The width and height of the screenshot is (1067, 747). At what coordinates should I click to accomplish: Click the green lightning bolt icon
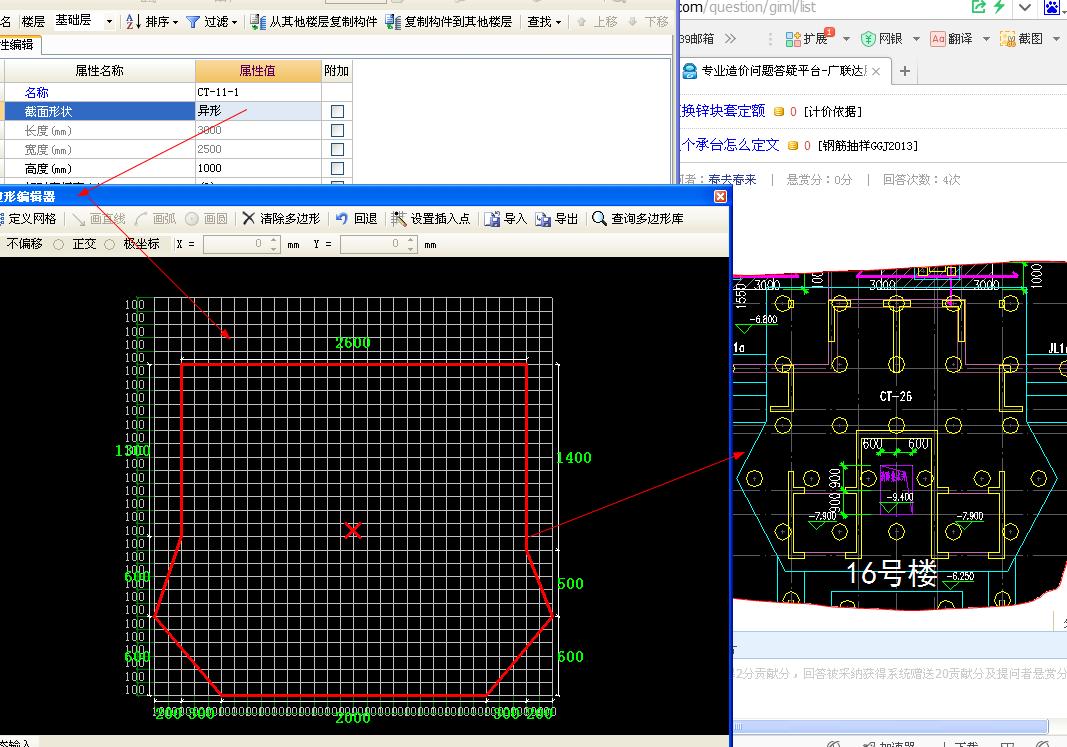coord(999,7)
